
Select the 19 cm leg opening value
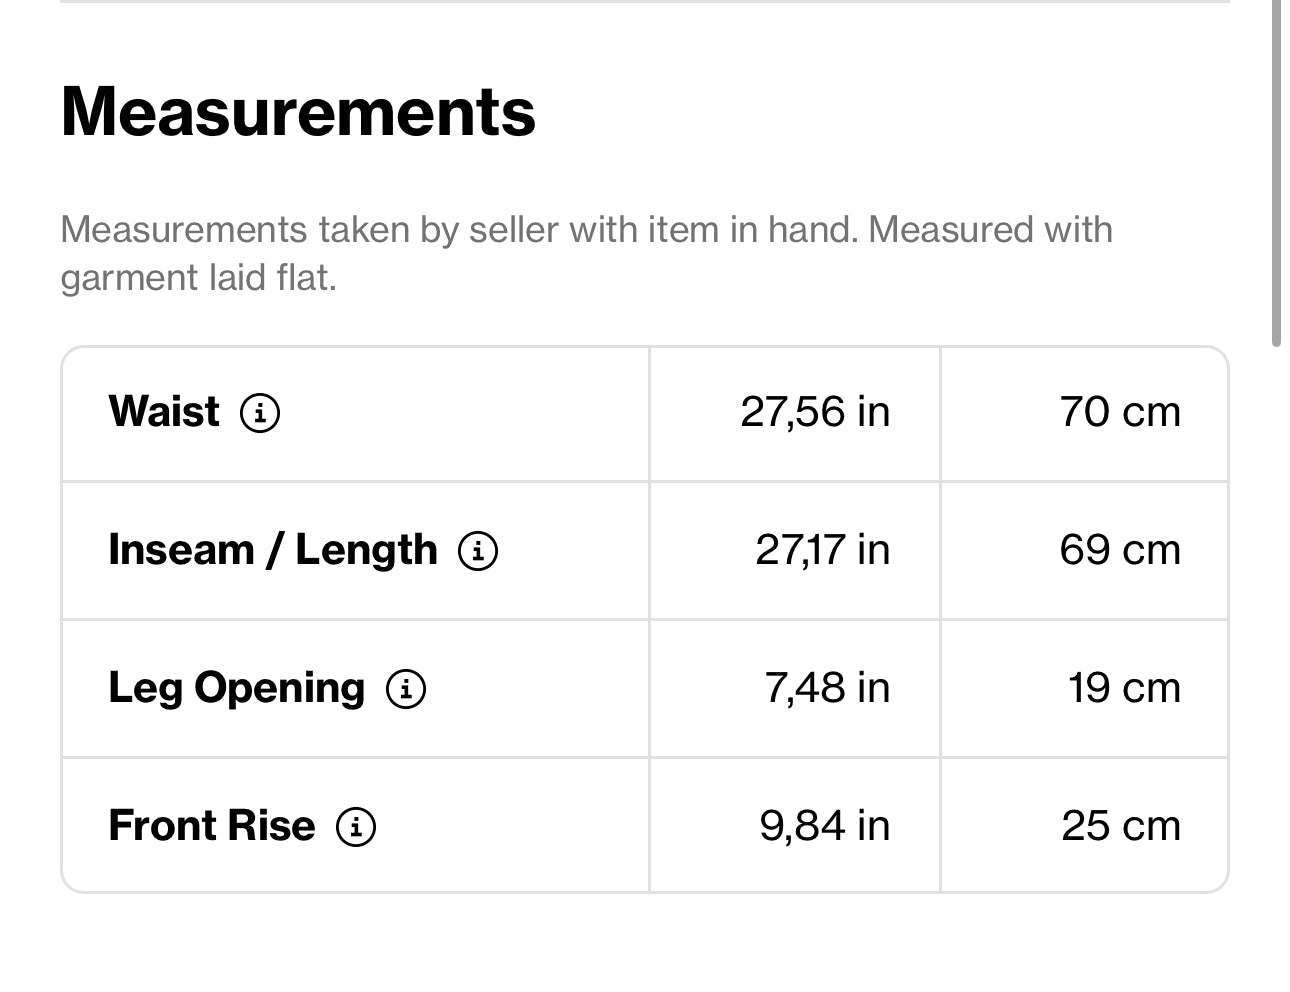(x=1124, y=688)
